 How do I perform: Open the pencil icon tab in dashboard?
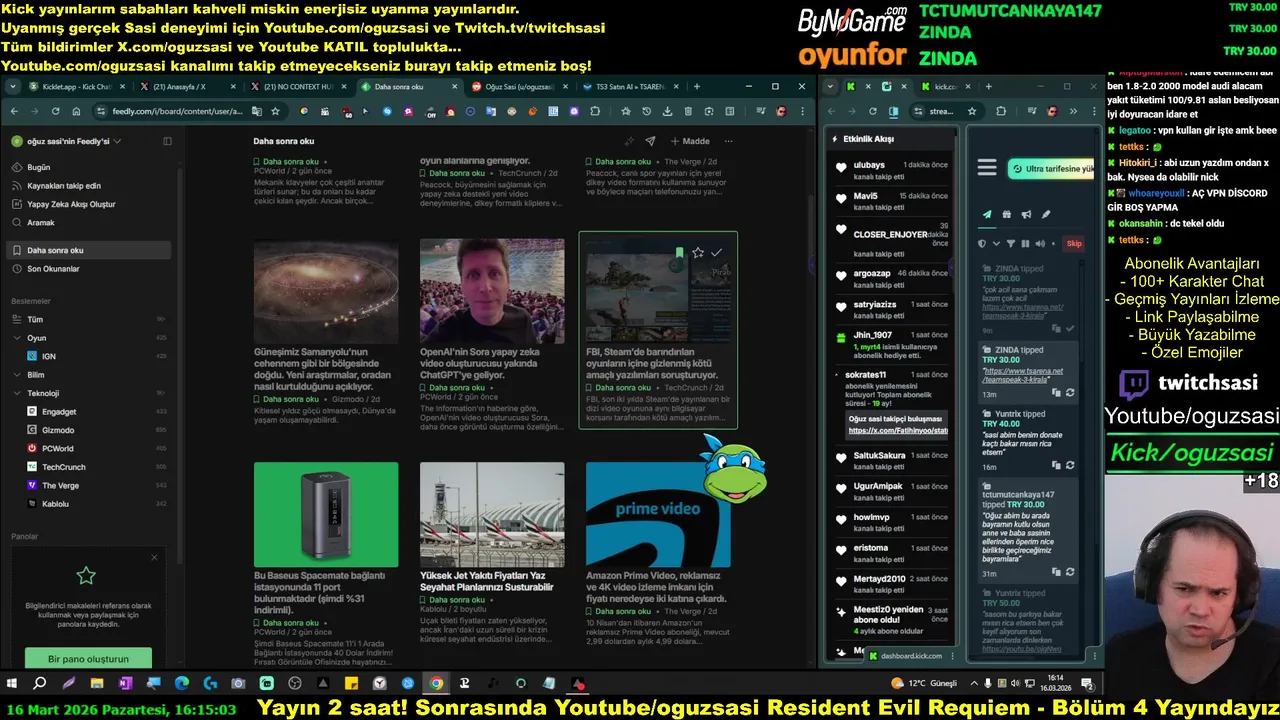point(1046,214)
